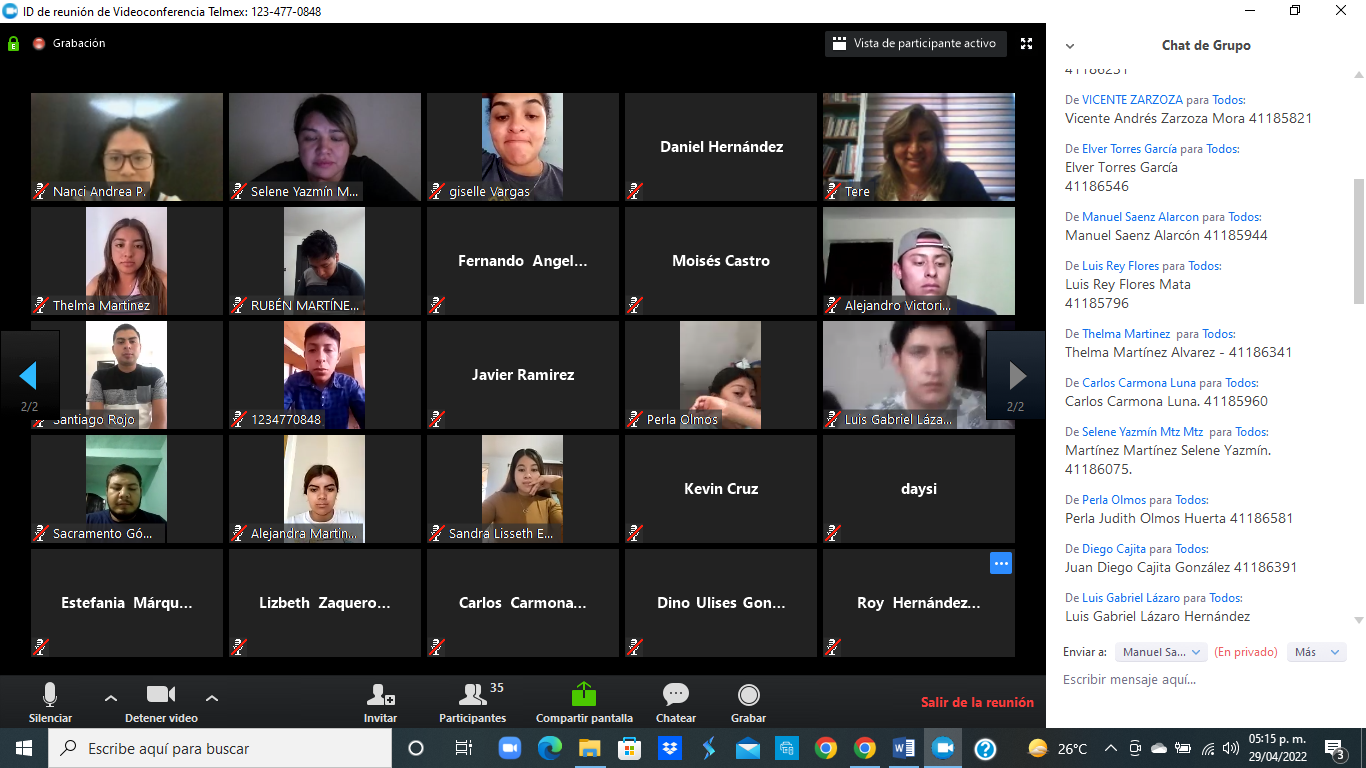Open the Participantes panel

click(x=472, y=695)
